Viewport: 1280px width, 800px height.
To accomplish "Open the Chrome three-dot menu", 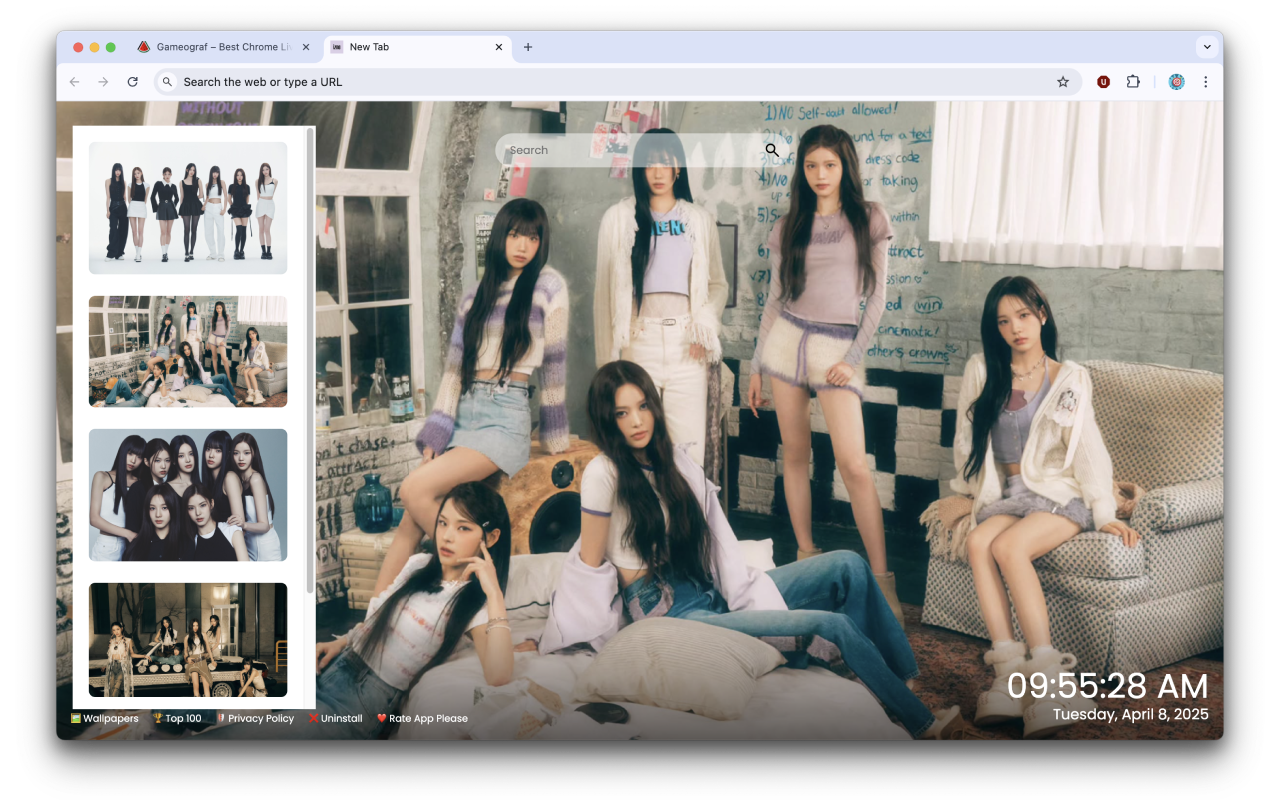I will [1205, 82].
